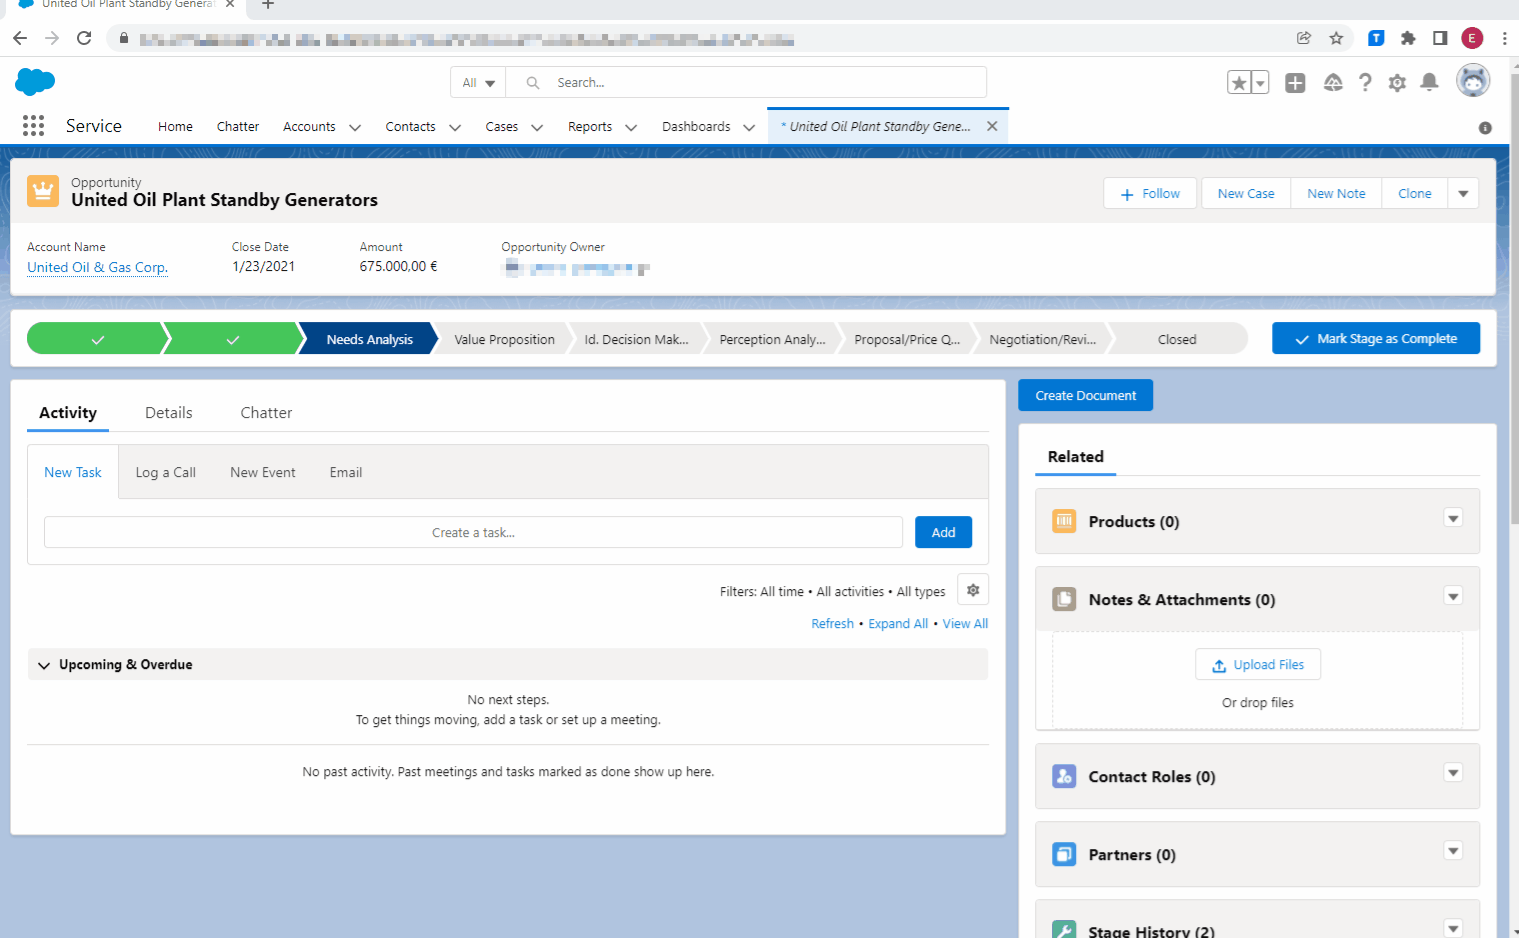Open the Trailhead guidance icon

click(1333, 83)
